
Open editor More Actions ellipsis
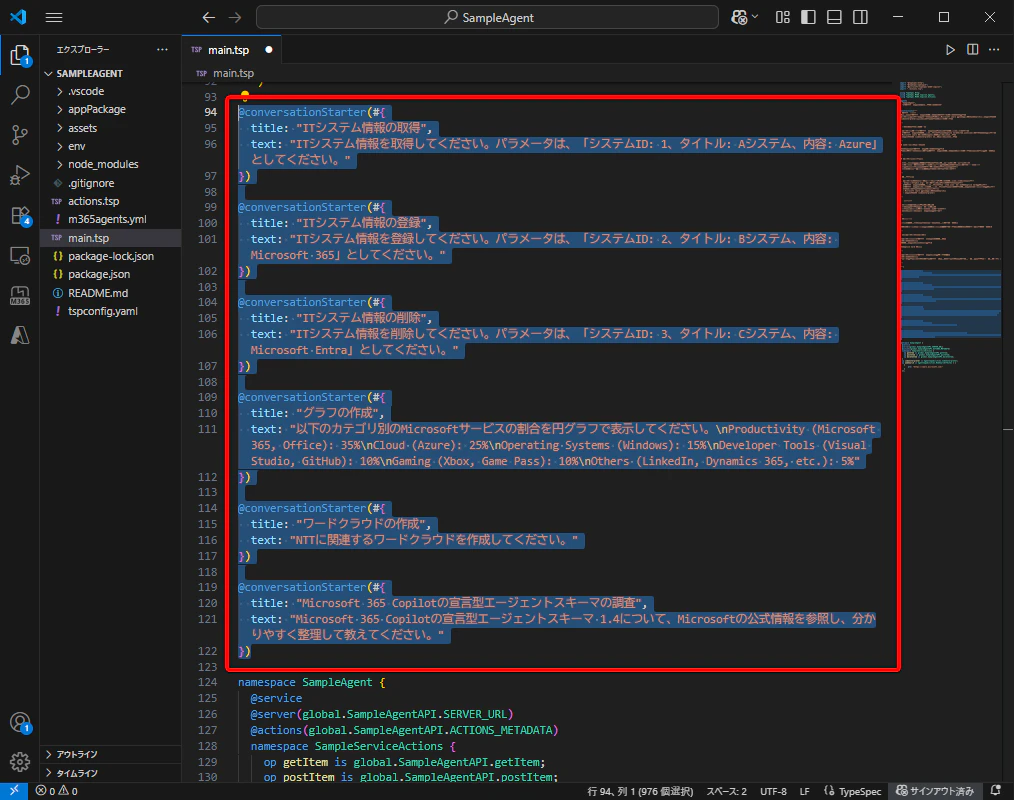pos(994,50)
